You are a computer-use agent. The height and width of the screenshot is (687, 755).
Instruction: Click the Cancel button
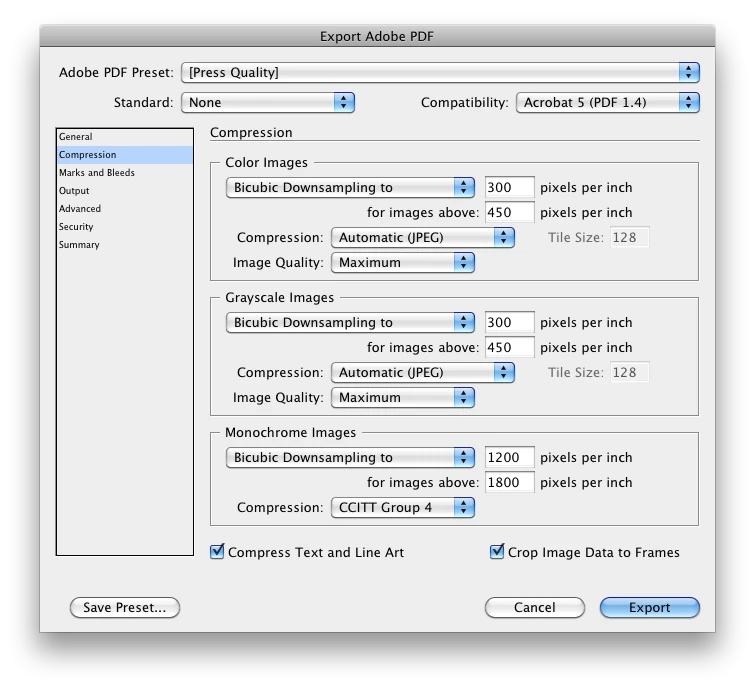[535, 608]
